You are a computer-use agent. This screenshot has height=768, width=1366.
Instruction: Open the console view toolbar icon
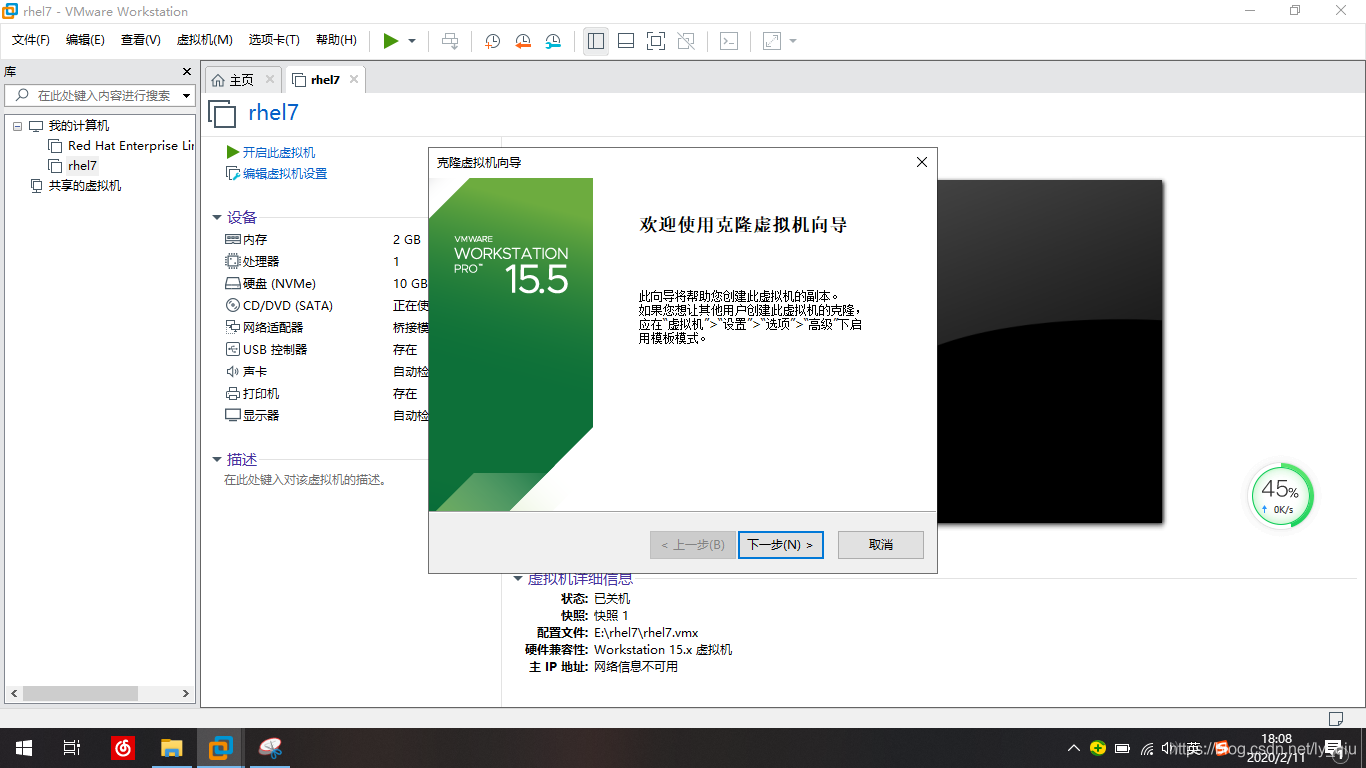730,41
